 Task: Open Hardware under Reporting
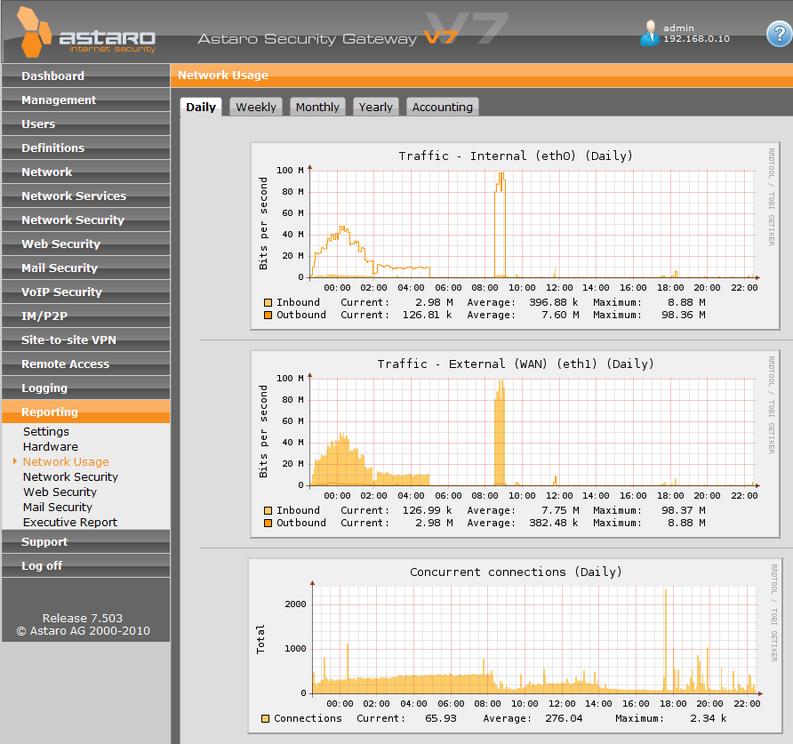[x=50, y=447]
